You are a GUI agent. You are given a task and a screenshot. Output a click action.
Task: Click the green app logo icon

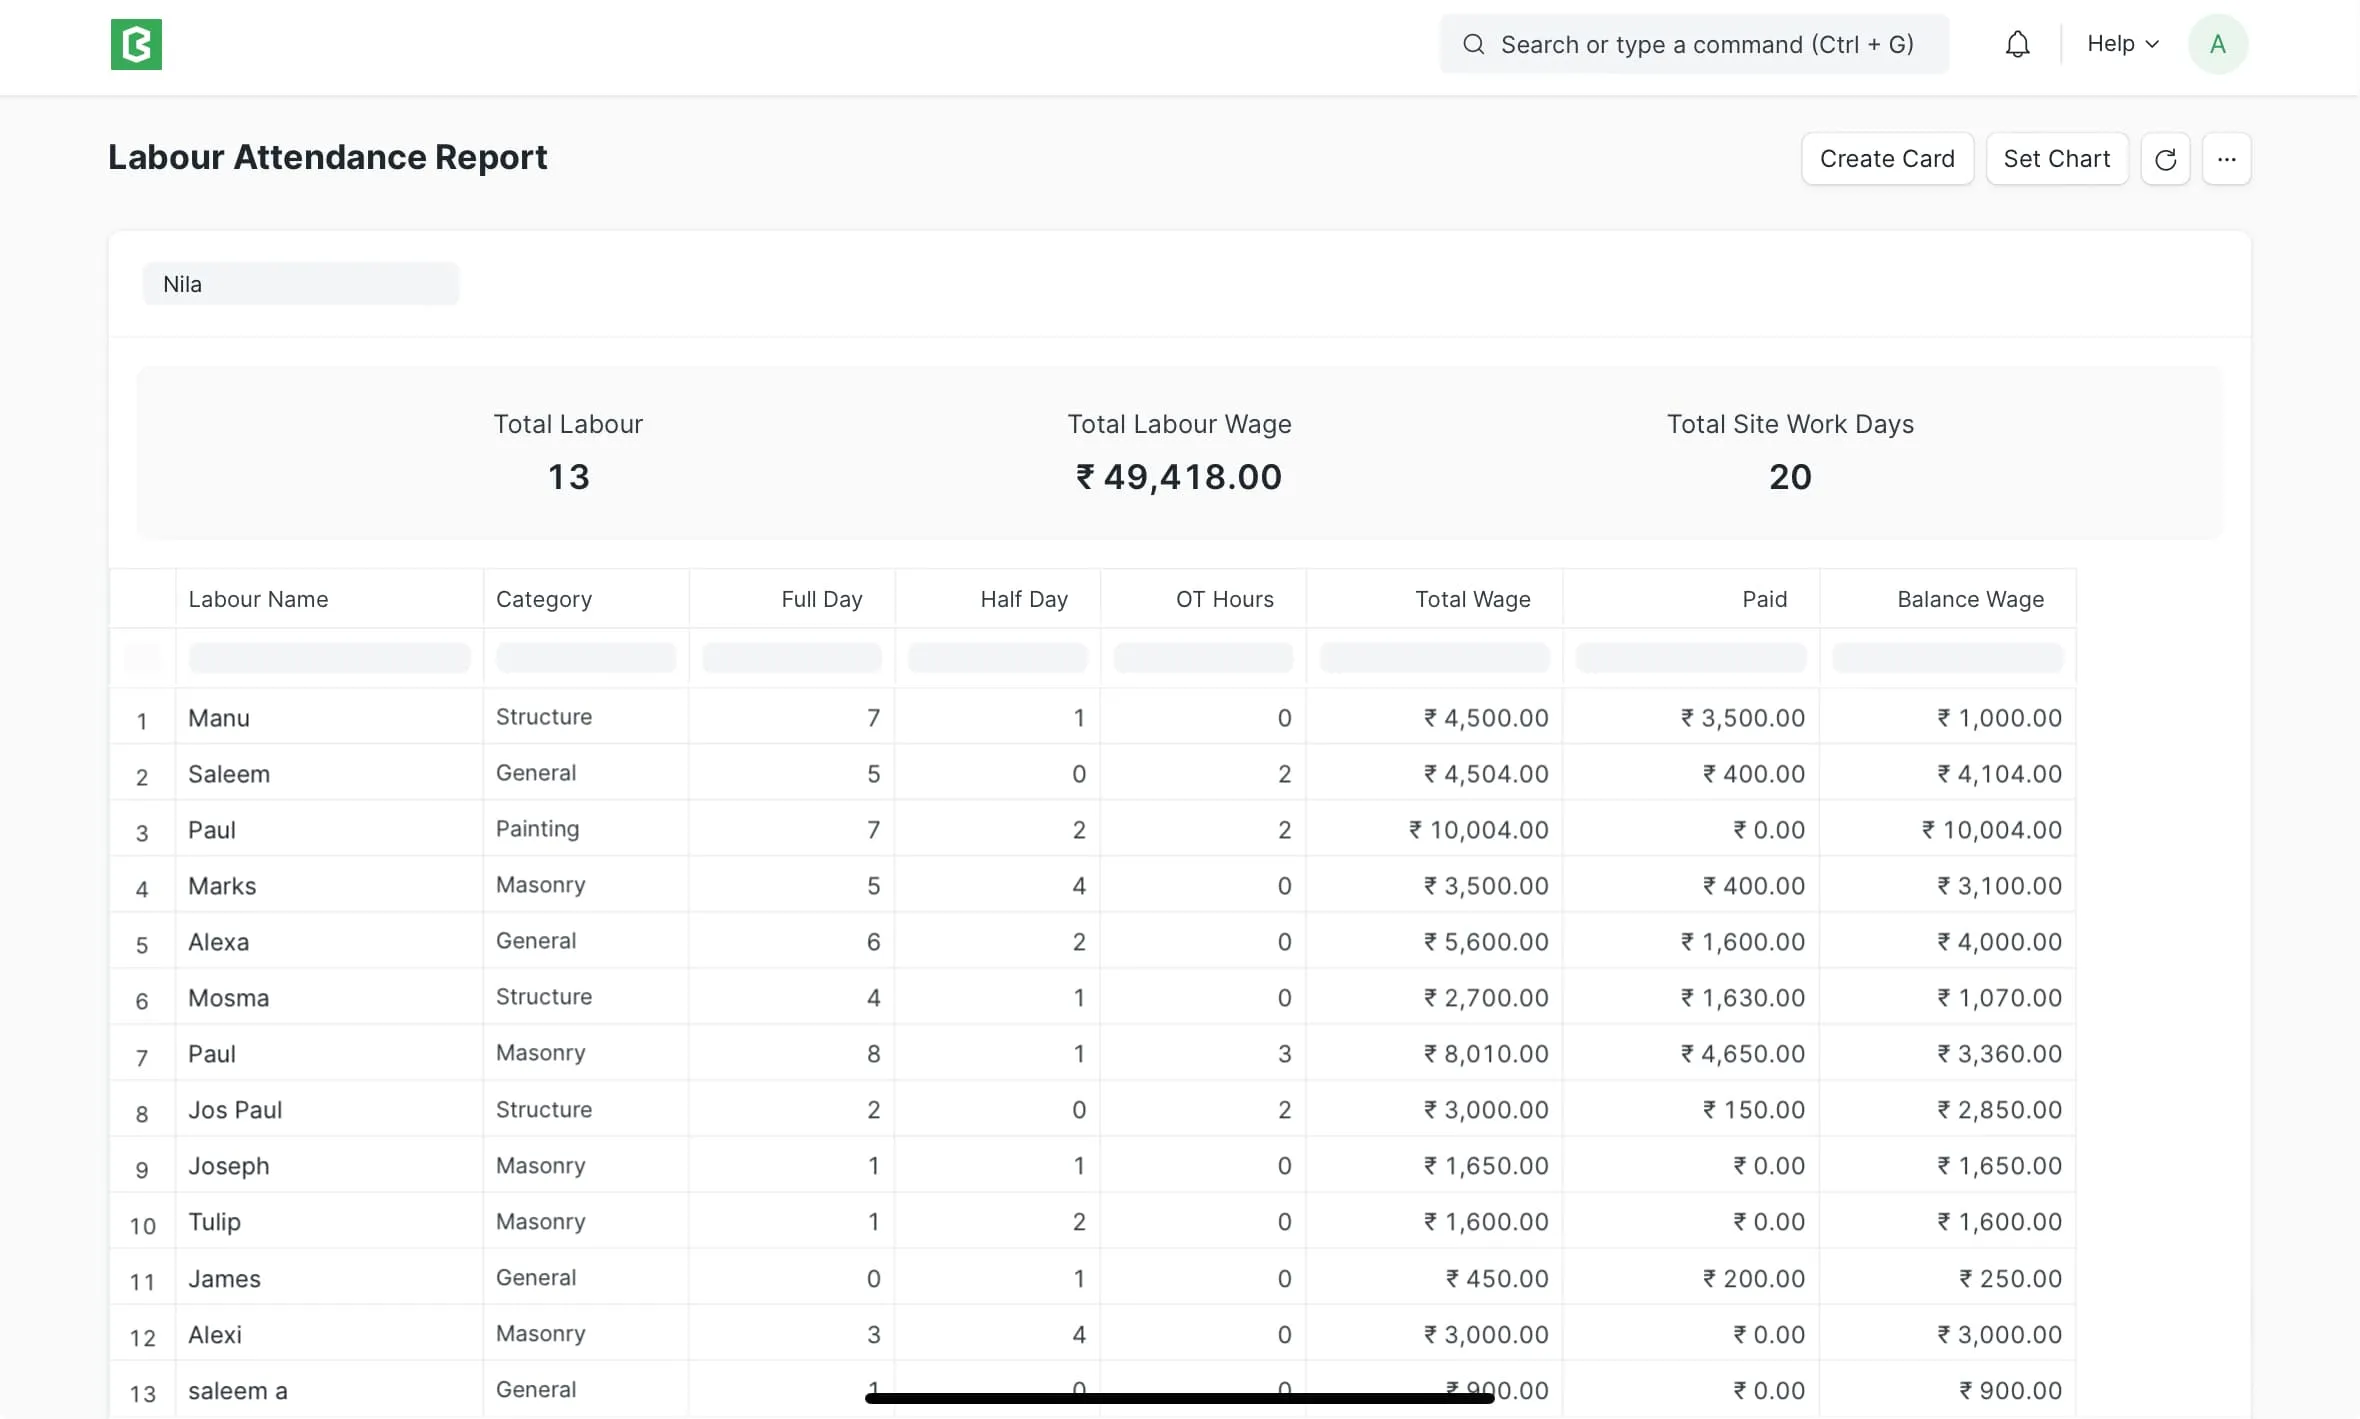[136, 45]
